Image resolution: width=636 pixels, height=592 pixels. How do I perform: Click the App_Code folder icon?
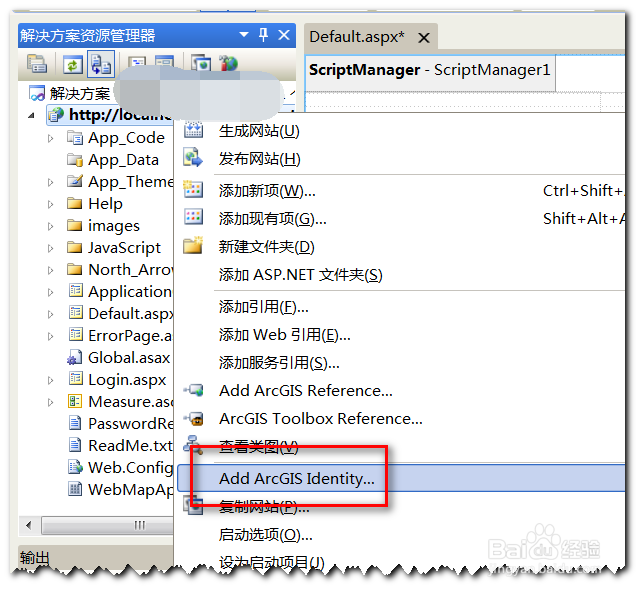(75, 137)
